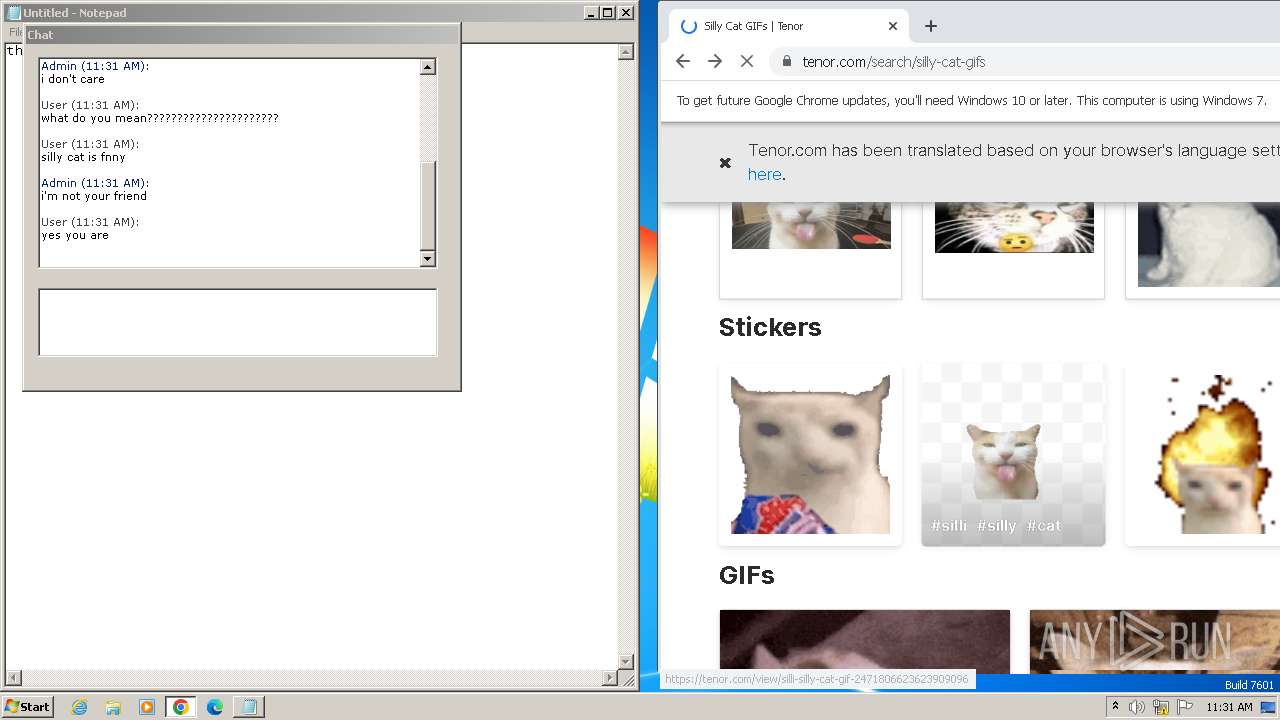
Task: Click the #silli hashtag on sticker
Action: (x=949, y=526)
